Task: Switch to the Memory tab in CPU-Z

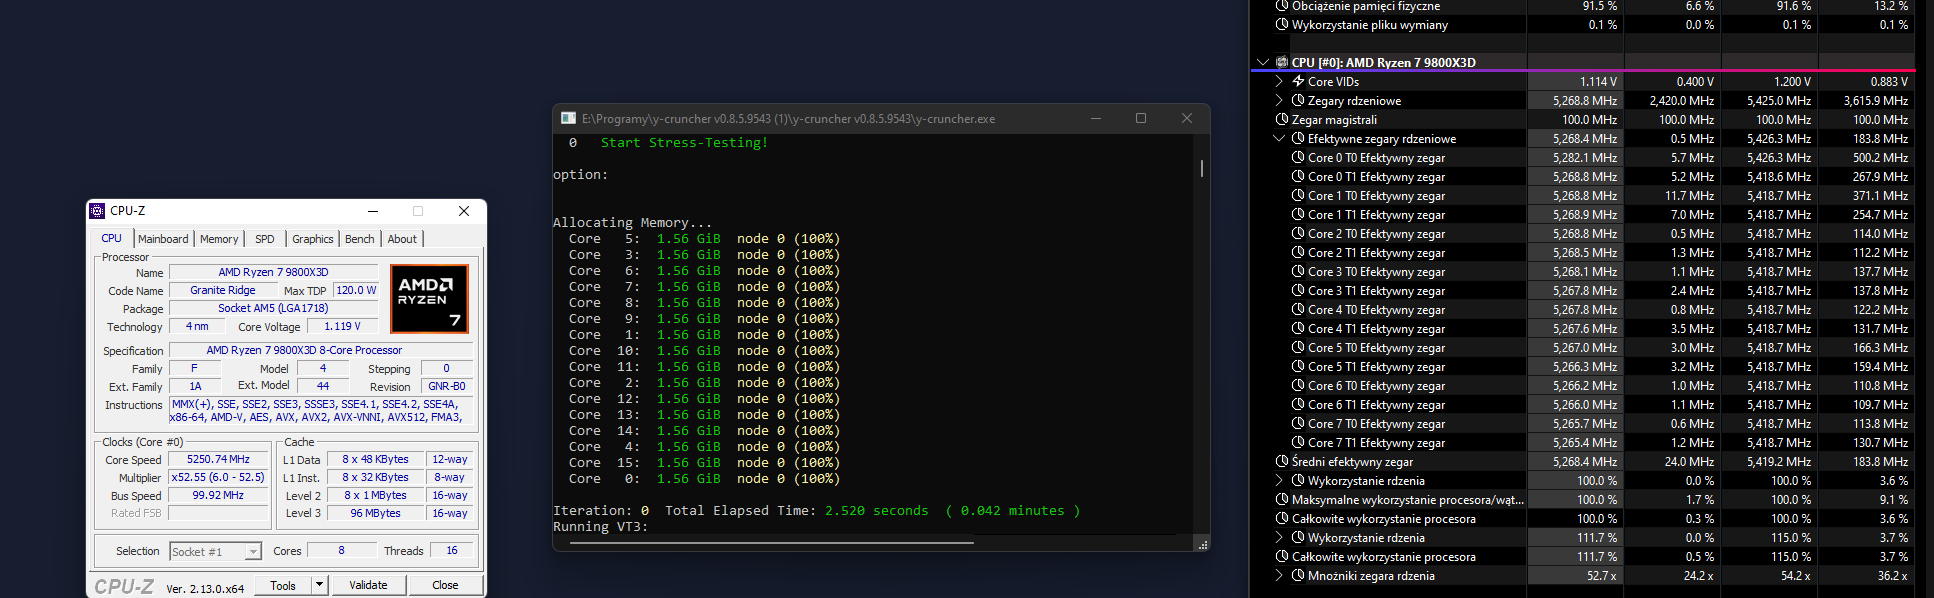Action: point(219,239)
